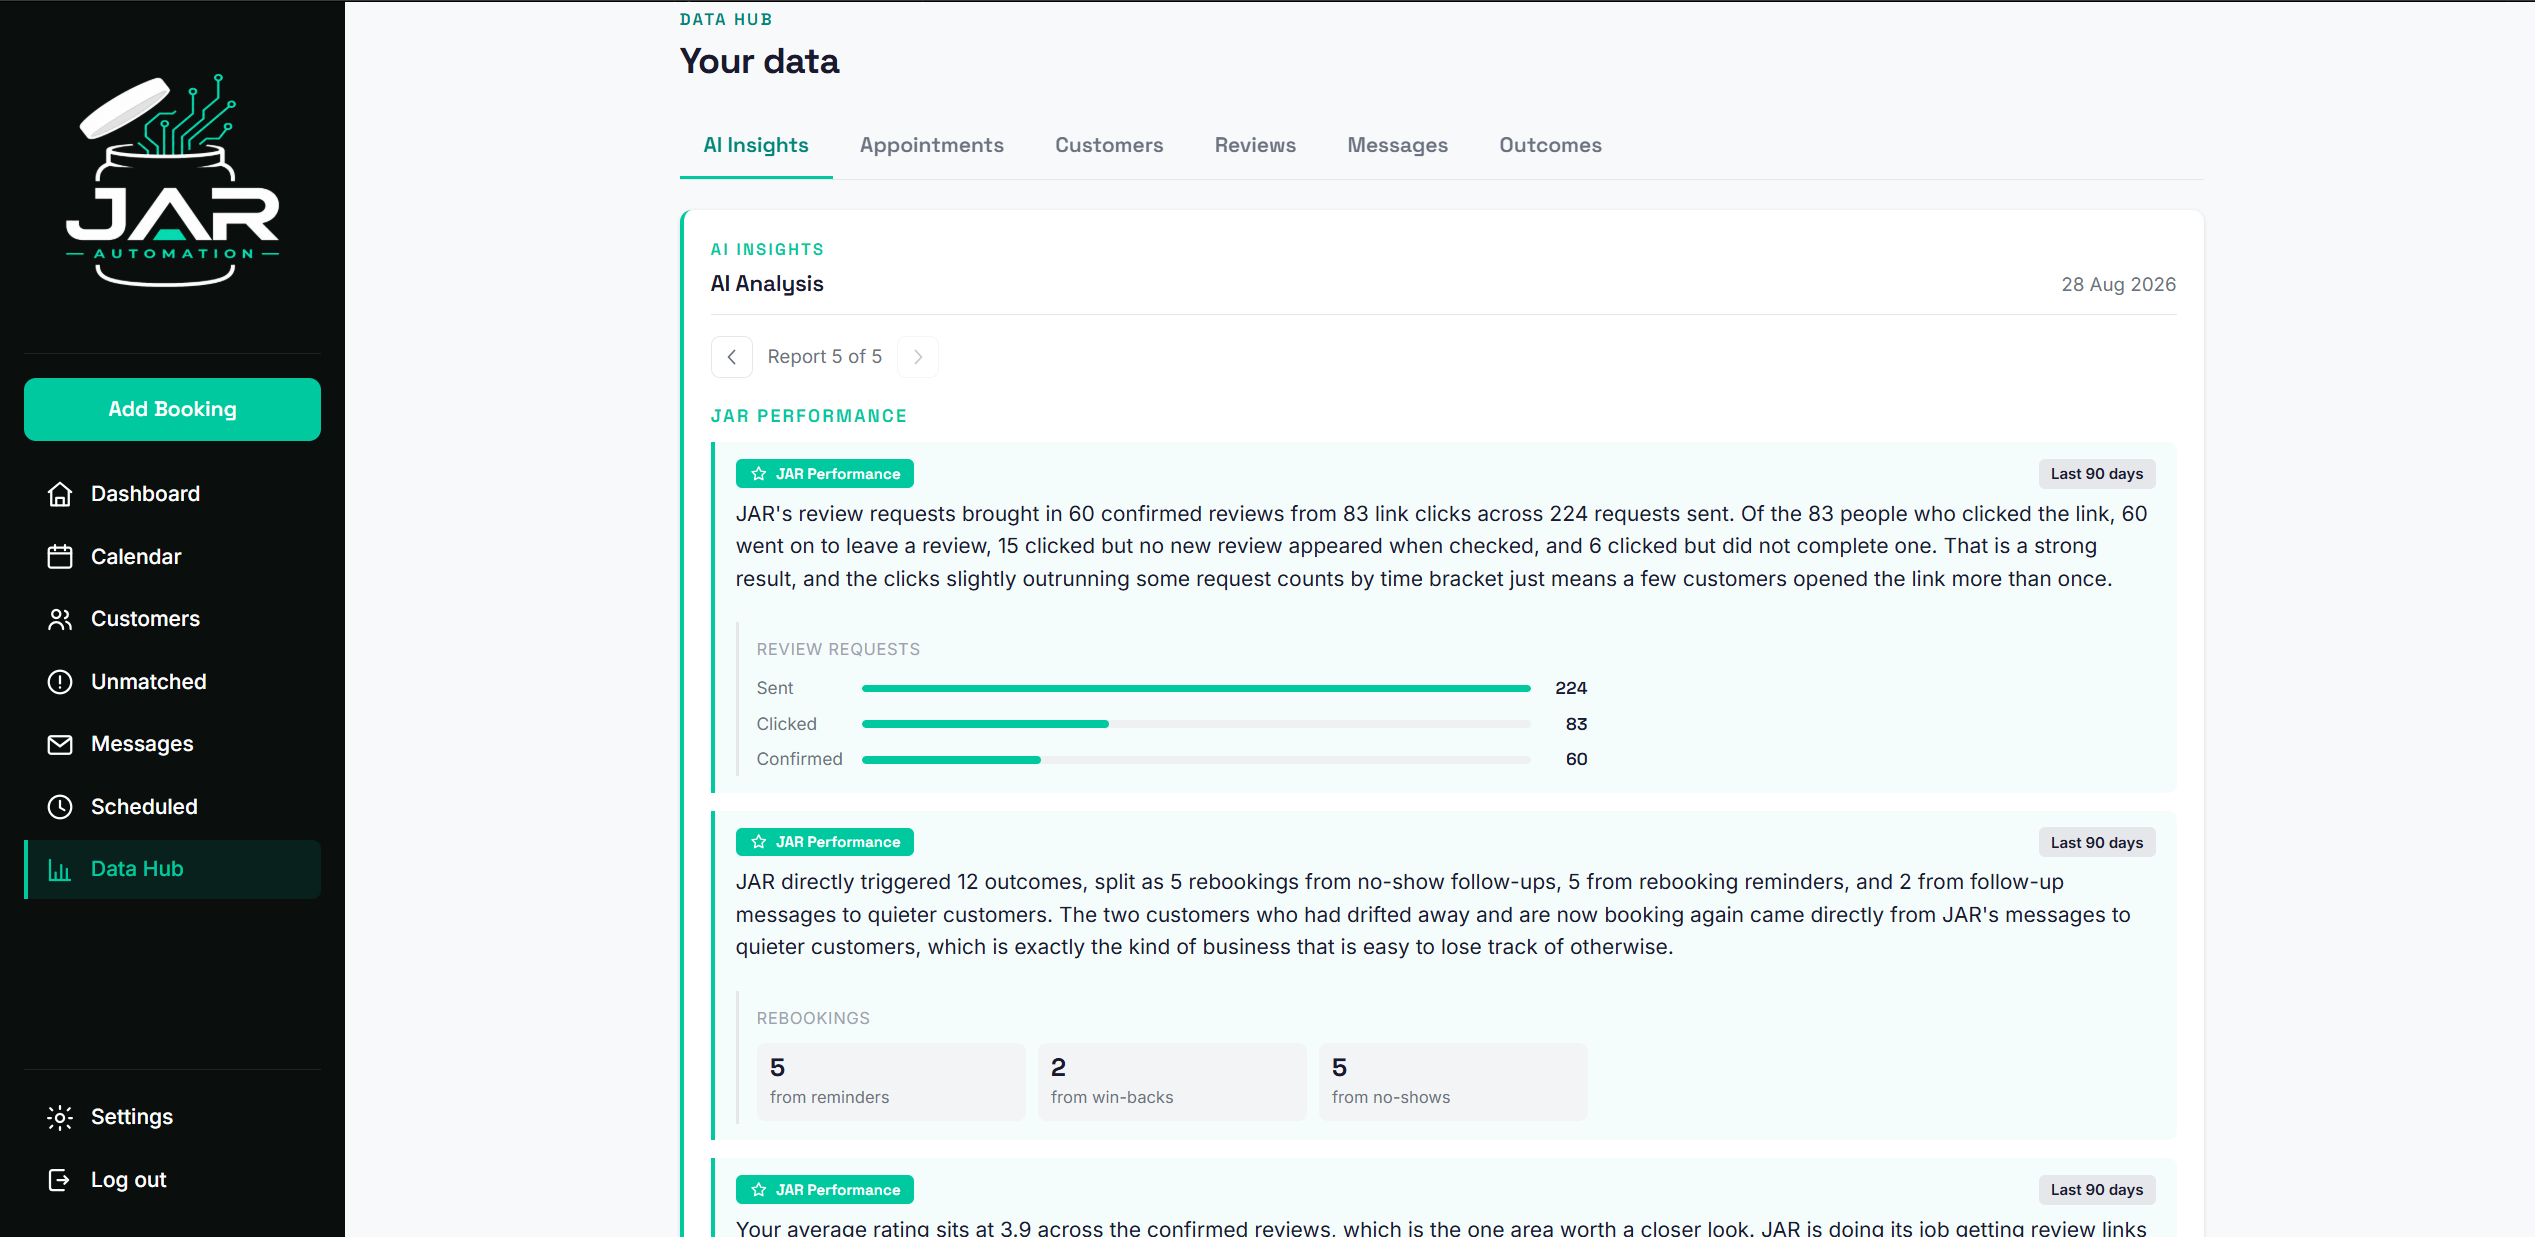Open Dashboard from the sidebar
The width and height of the screenshot is (2535, 1237).
coord(172,494)
